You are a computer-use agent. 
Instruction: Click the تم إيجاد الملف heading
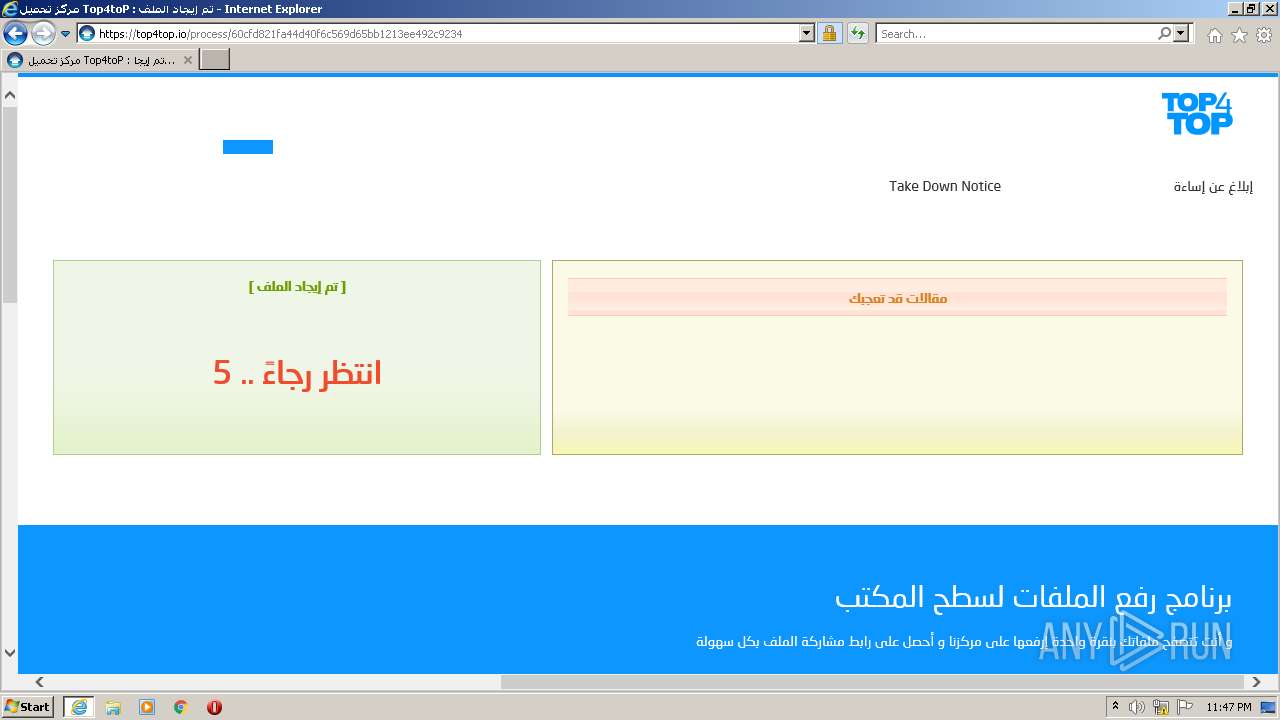click(297, 286)
